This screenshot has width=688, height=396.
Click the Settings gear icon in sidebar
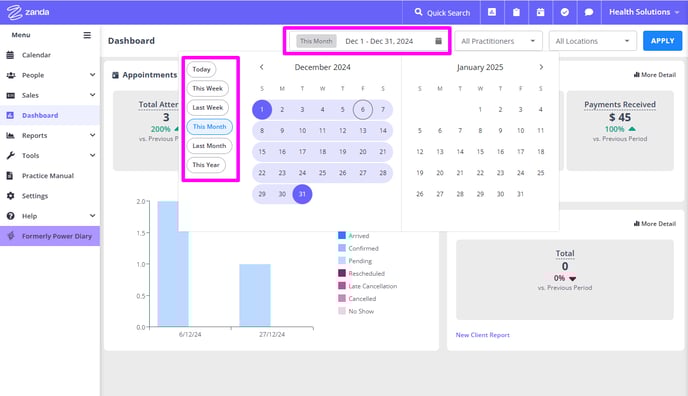[11, 196]
